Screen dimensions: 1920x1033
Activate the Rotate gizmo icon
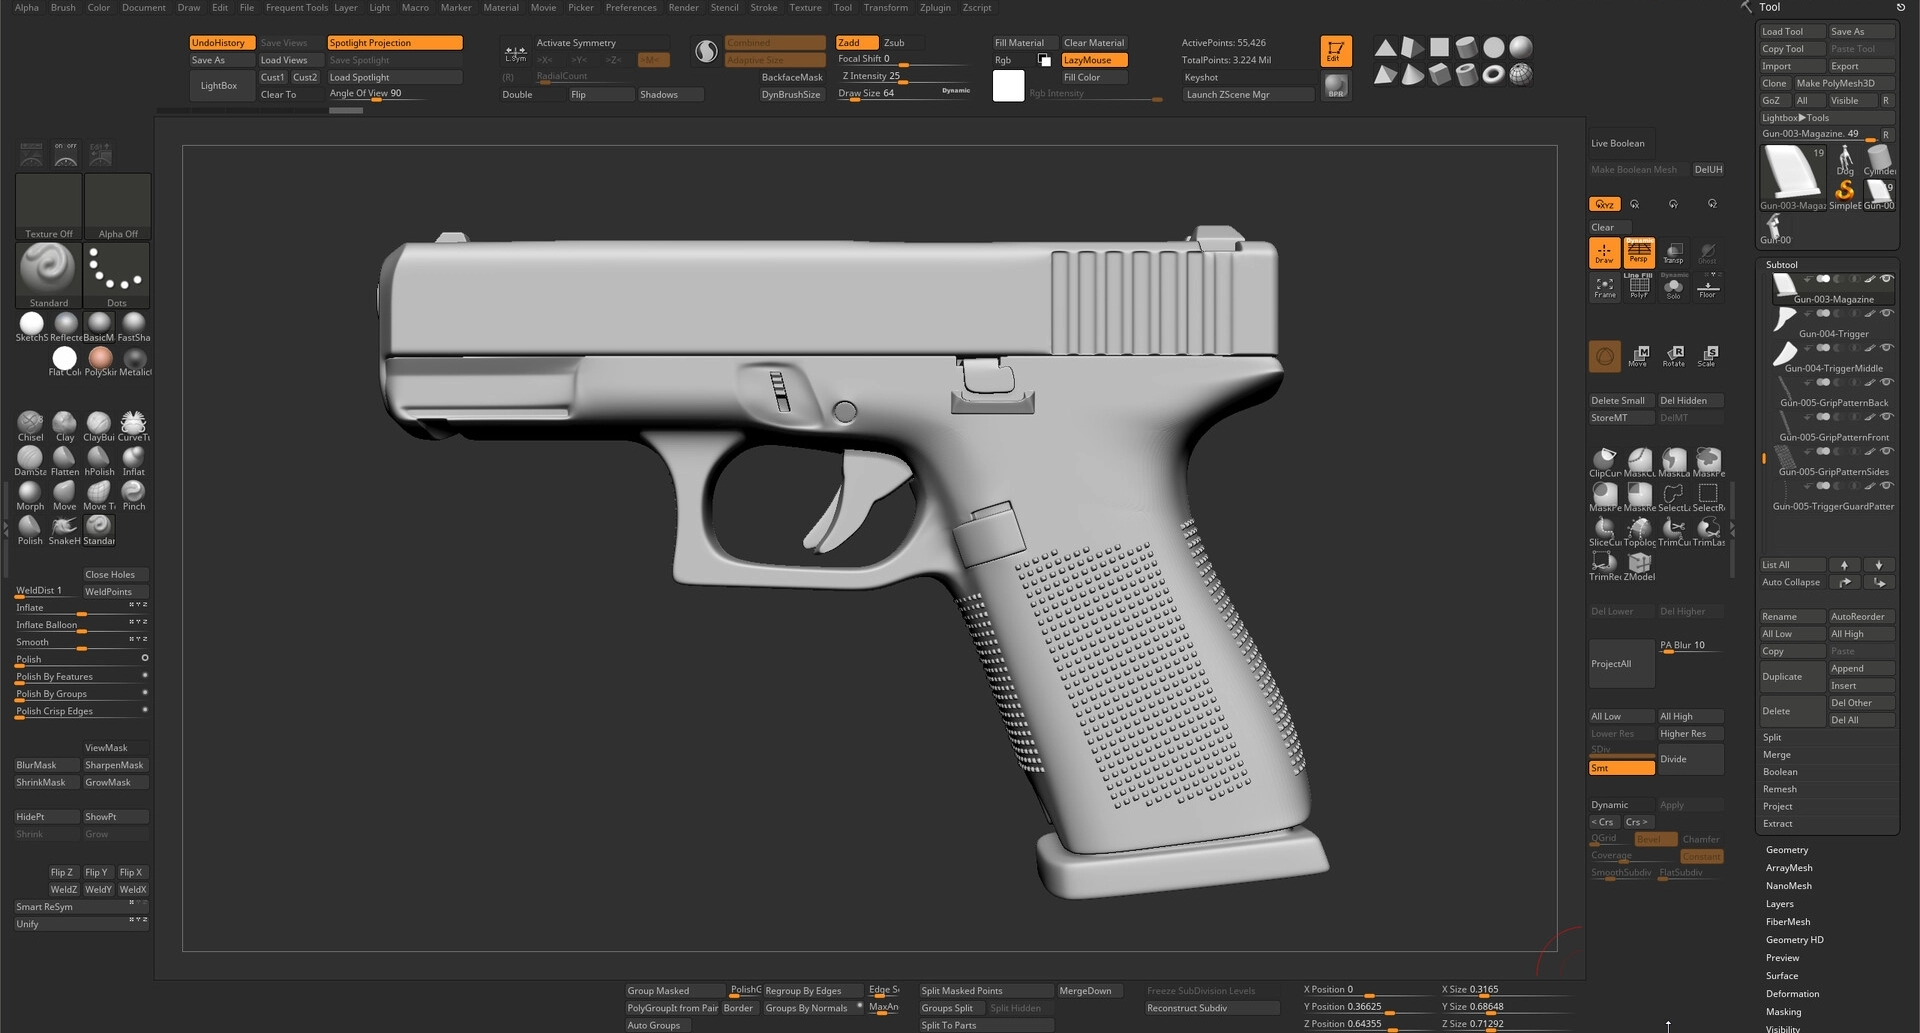click(x=1674, y=355)
